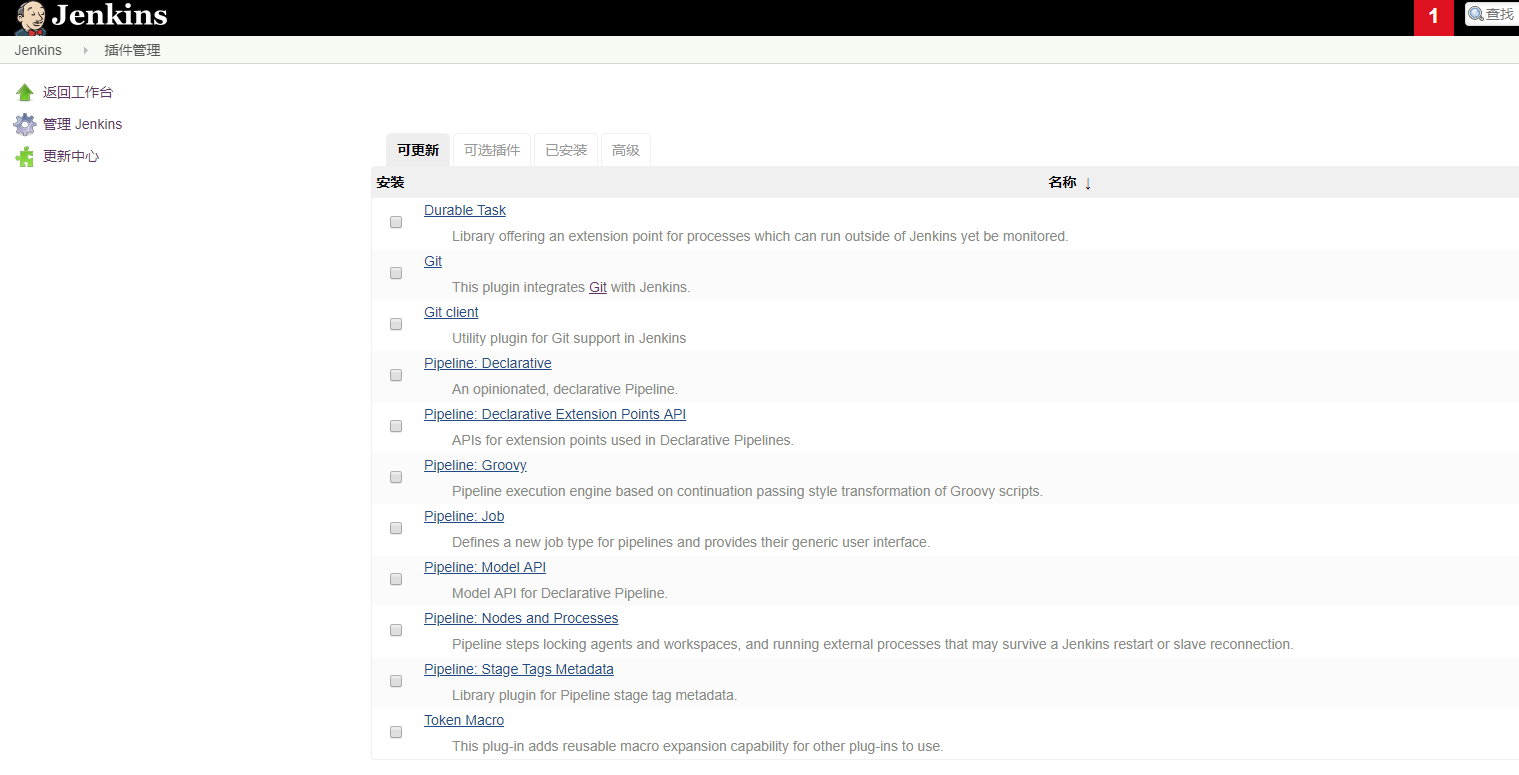Select the Durable Task plugin checkbox

pyautogui.click(x=396, y=222)
